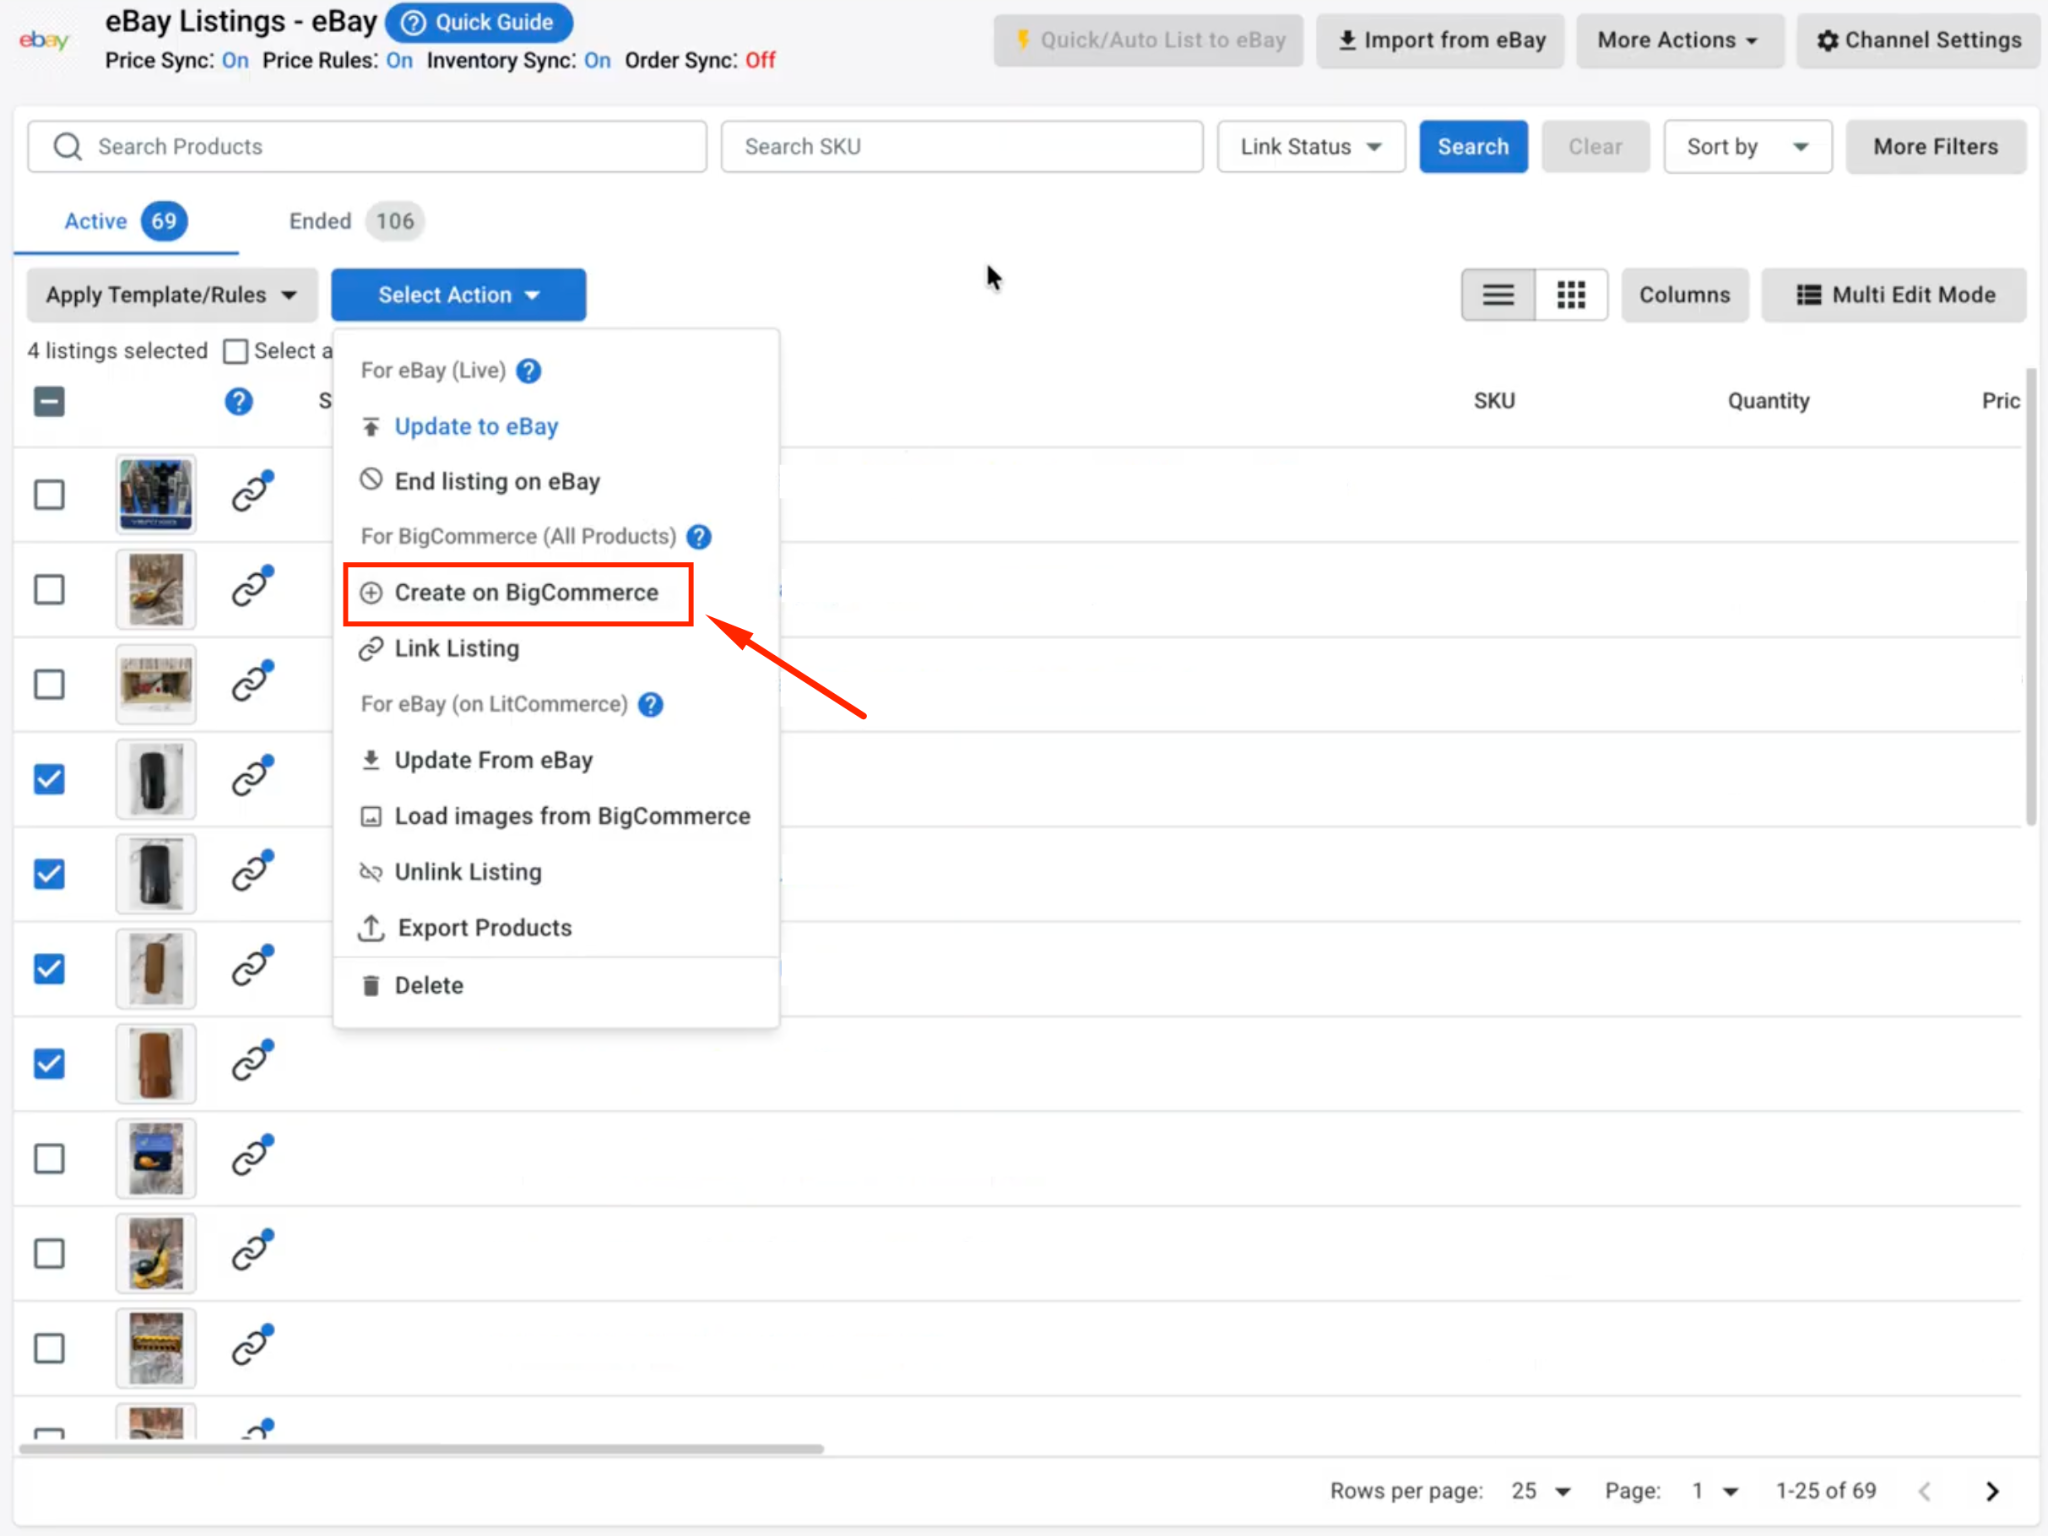Open Rows per page dropdown
This screenshot has height=1536, width=2048.
[1541, 1491]
